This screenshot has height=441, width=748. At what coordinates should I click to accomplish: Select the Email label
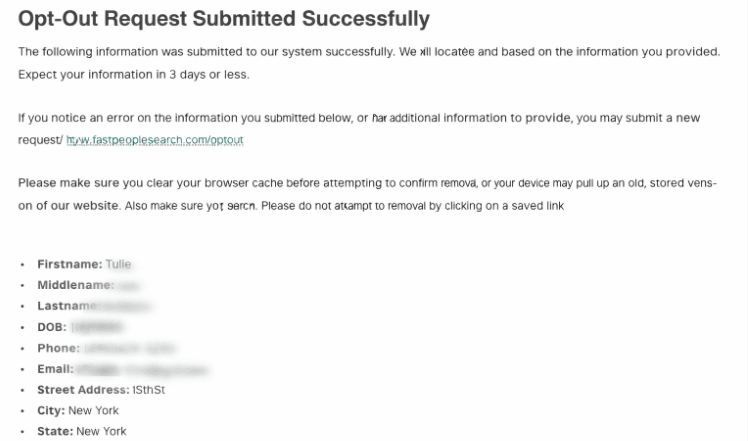pyautogui.click(x=56, y=369)
